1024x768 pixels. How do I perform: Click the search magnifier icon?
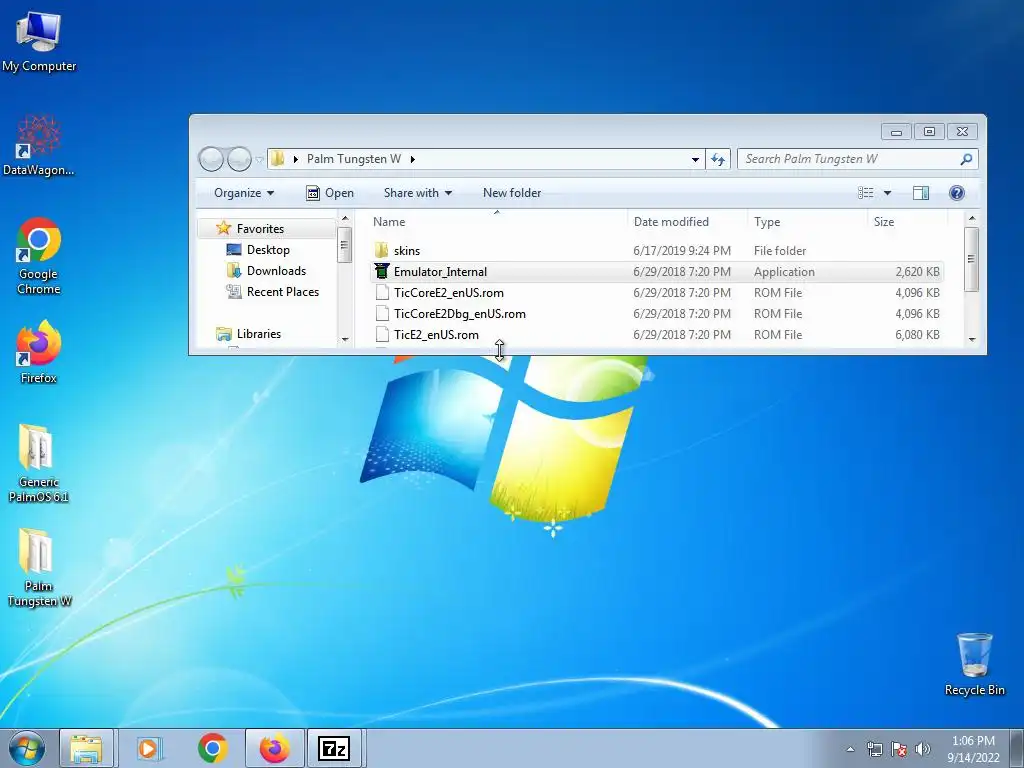point(966,159)
